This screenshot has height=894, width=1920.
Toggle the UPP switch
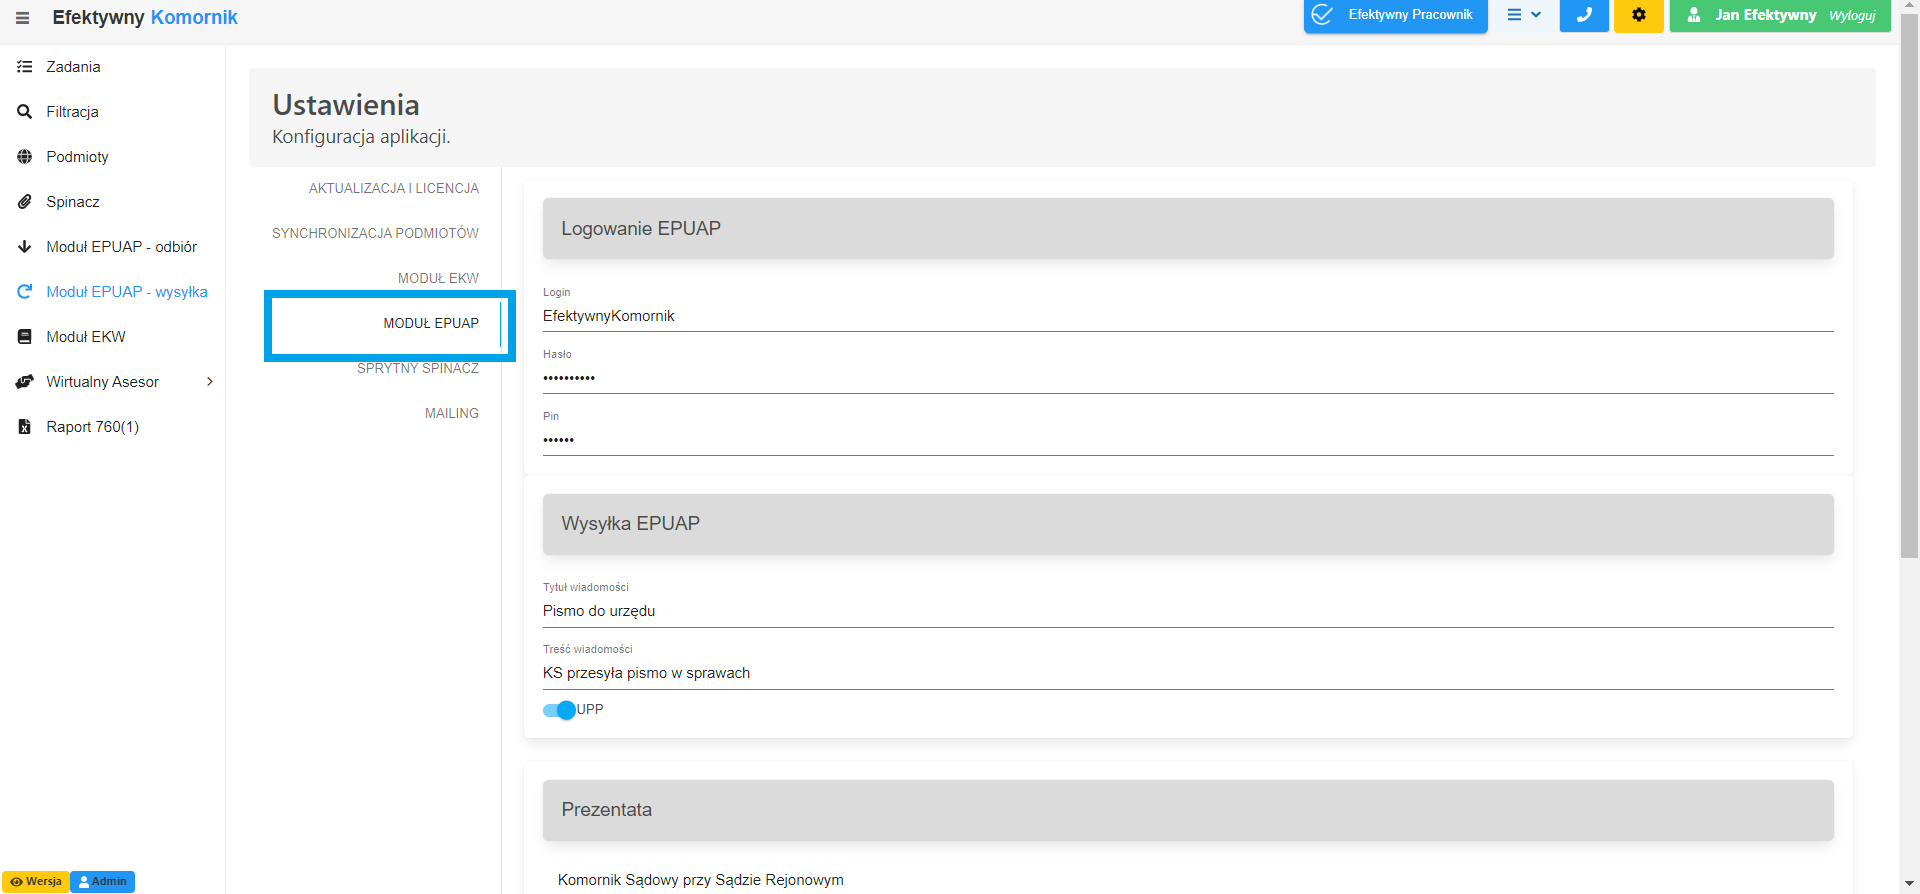click(559, 710)
